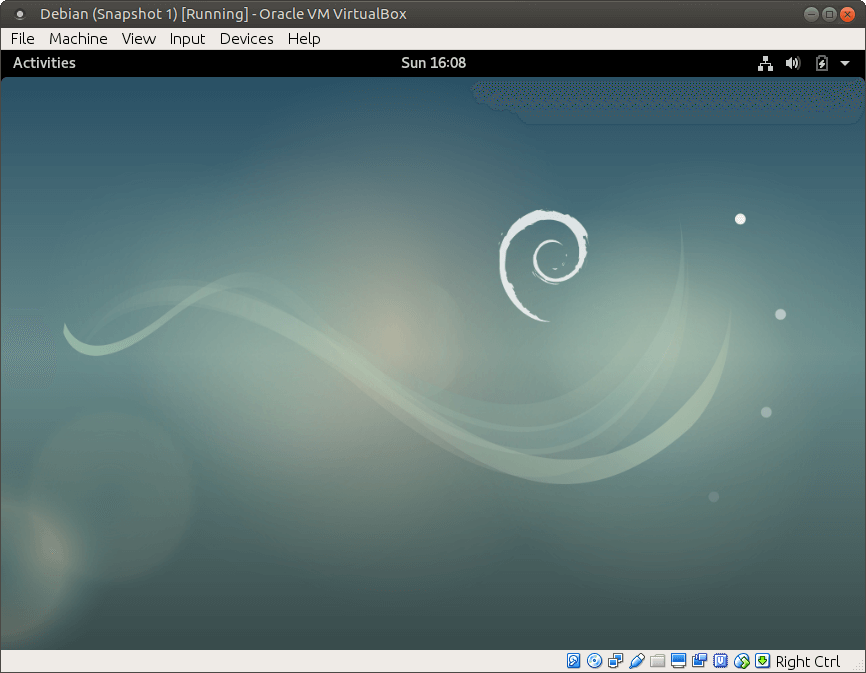Open the View menu
The width and height of the screenshot is (866, 673).
click(x=139, y=39)
